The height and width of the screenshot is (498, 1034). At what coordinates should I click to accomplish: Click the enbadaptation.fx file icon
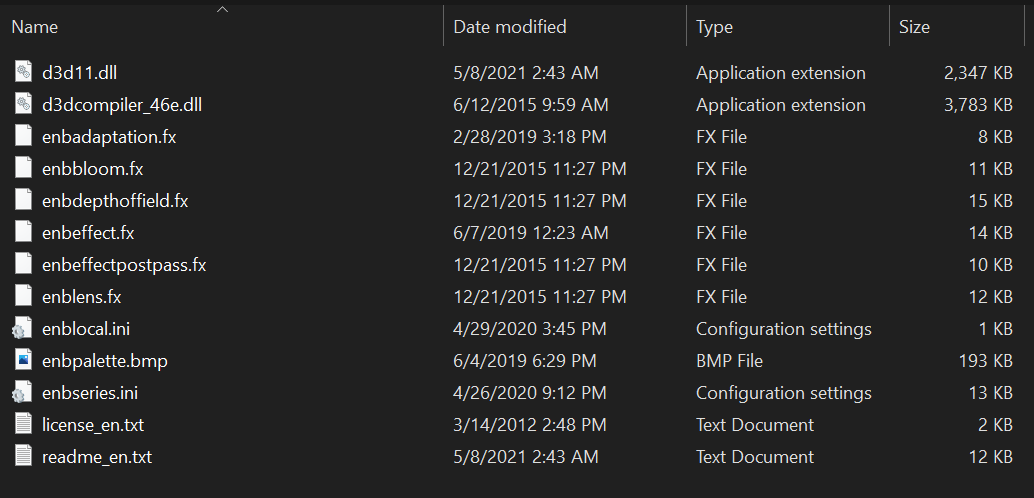click(23, 137)
